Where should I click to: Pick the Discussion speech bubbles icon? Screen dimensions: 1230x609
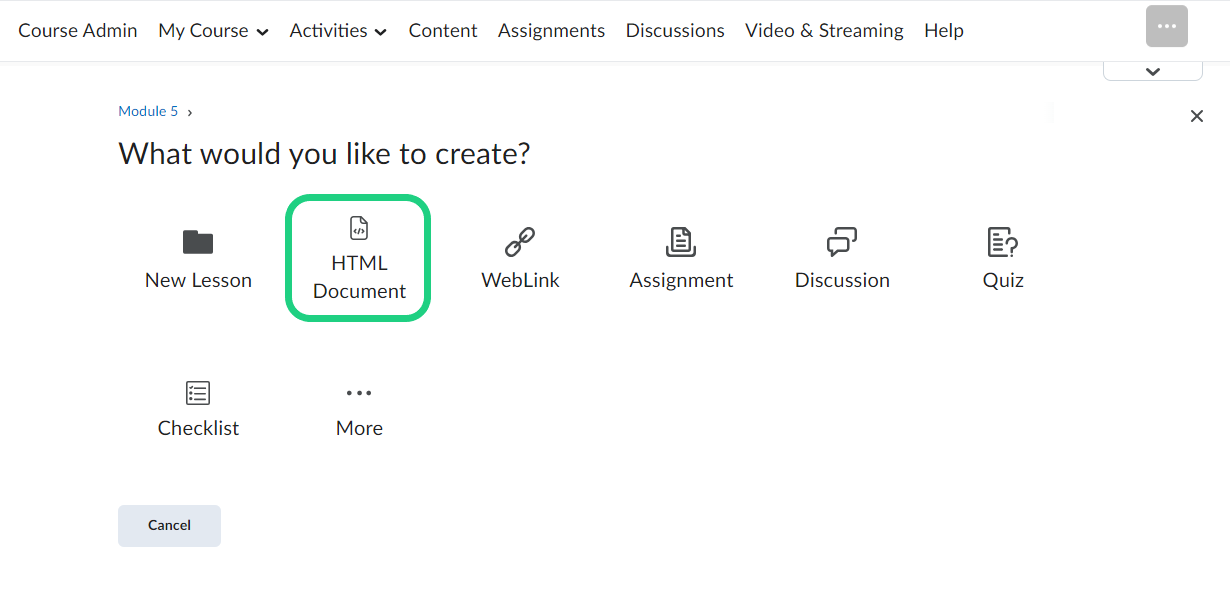point(842,242)
